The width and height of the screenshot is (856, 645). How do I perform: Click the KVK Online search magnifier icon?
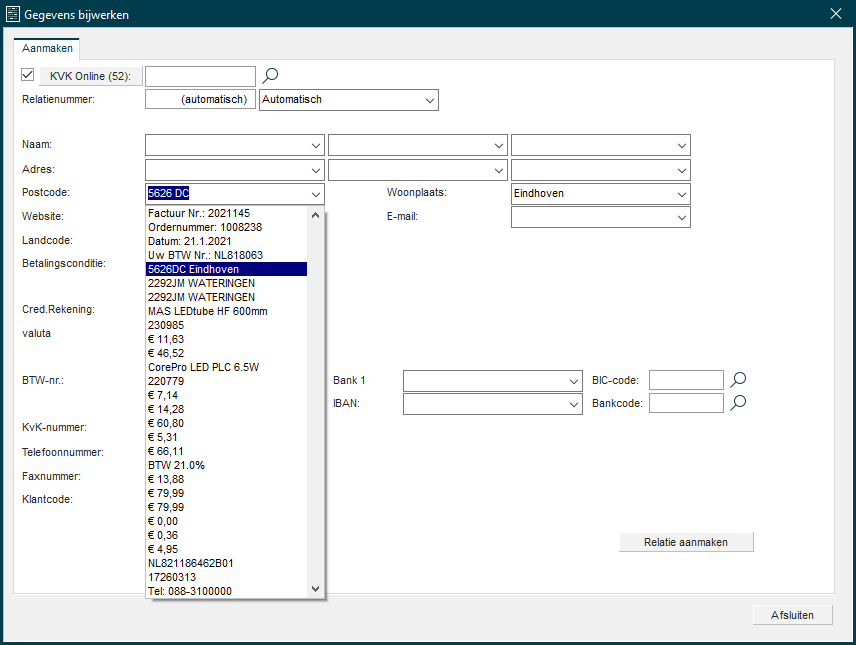pyautogui.click(x=270, y=75)
